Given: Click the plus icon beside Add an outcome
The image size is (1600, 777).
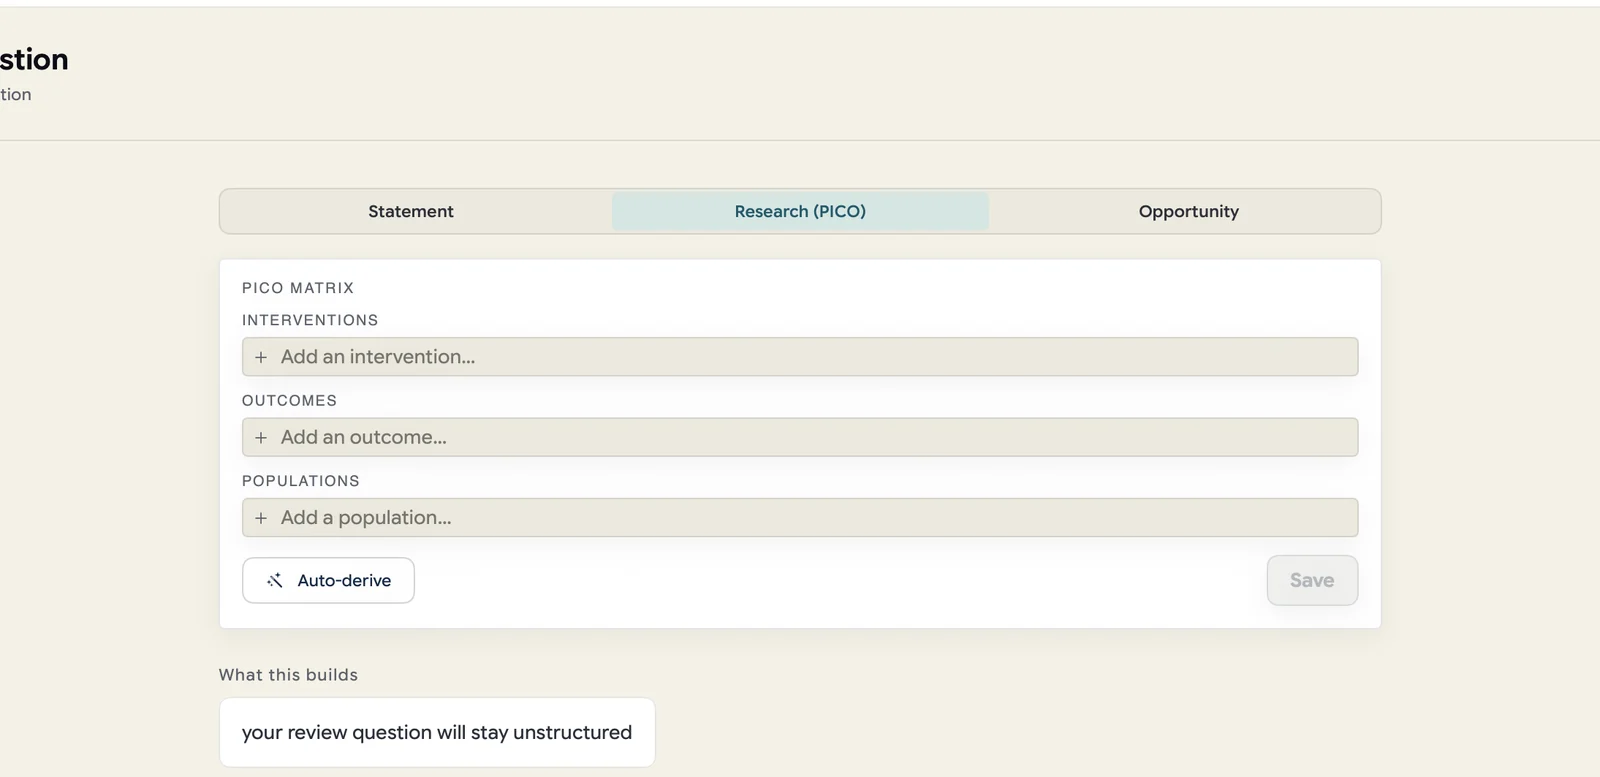Looking at the screenshot, I should (261, 438).
